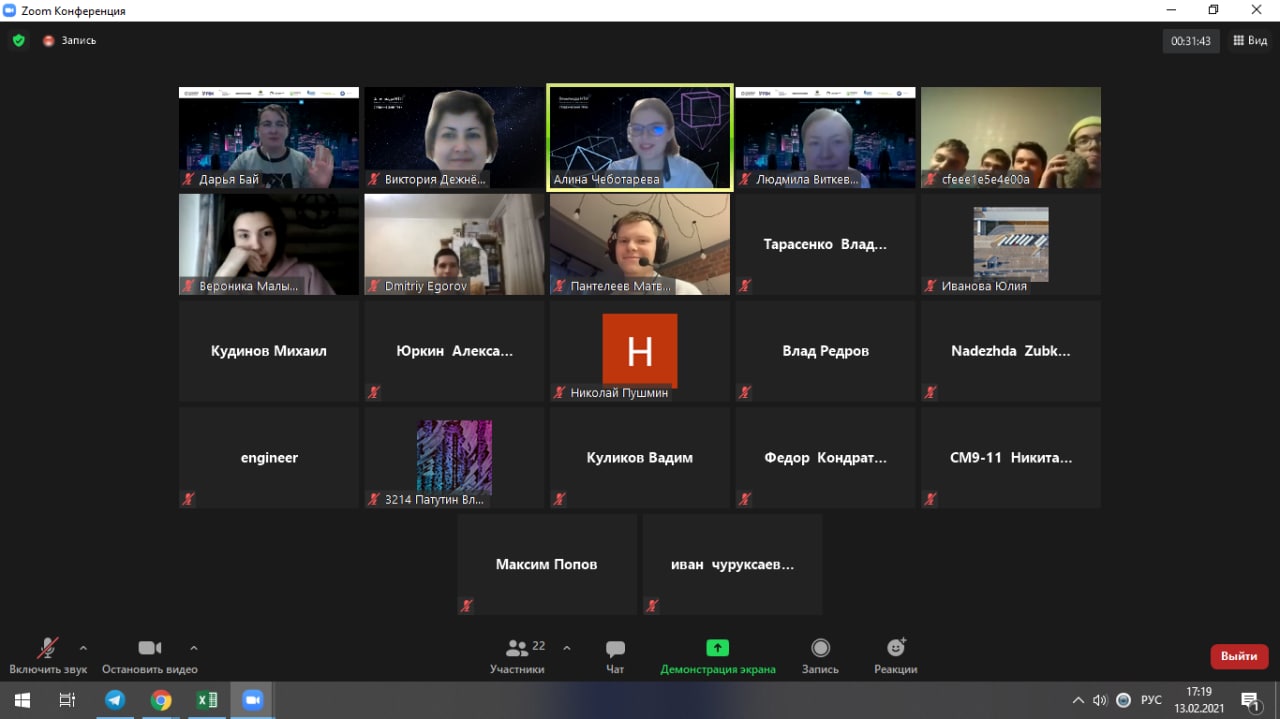Click the red recording indicator at top left

click(x=48, y=41)
